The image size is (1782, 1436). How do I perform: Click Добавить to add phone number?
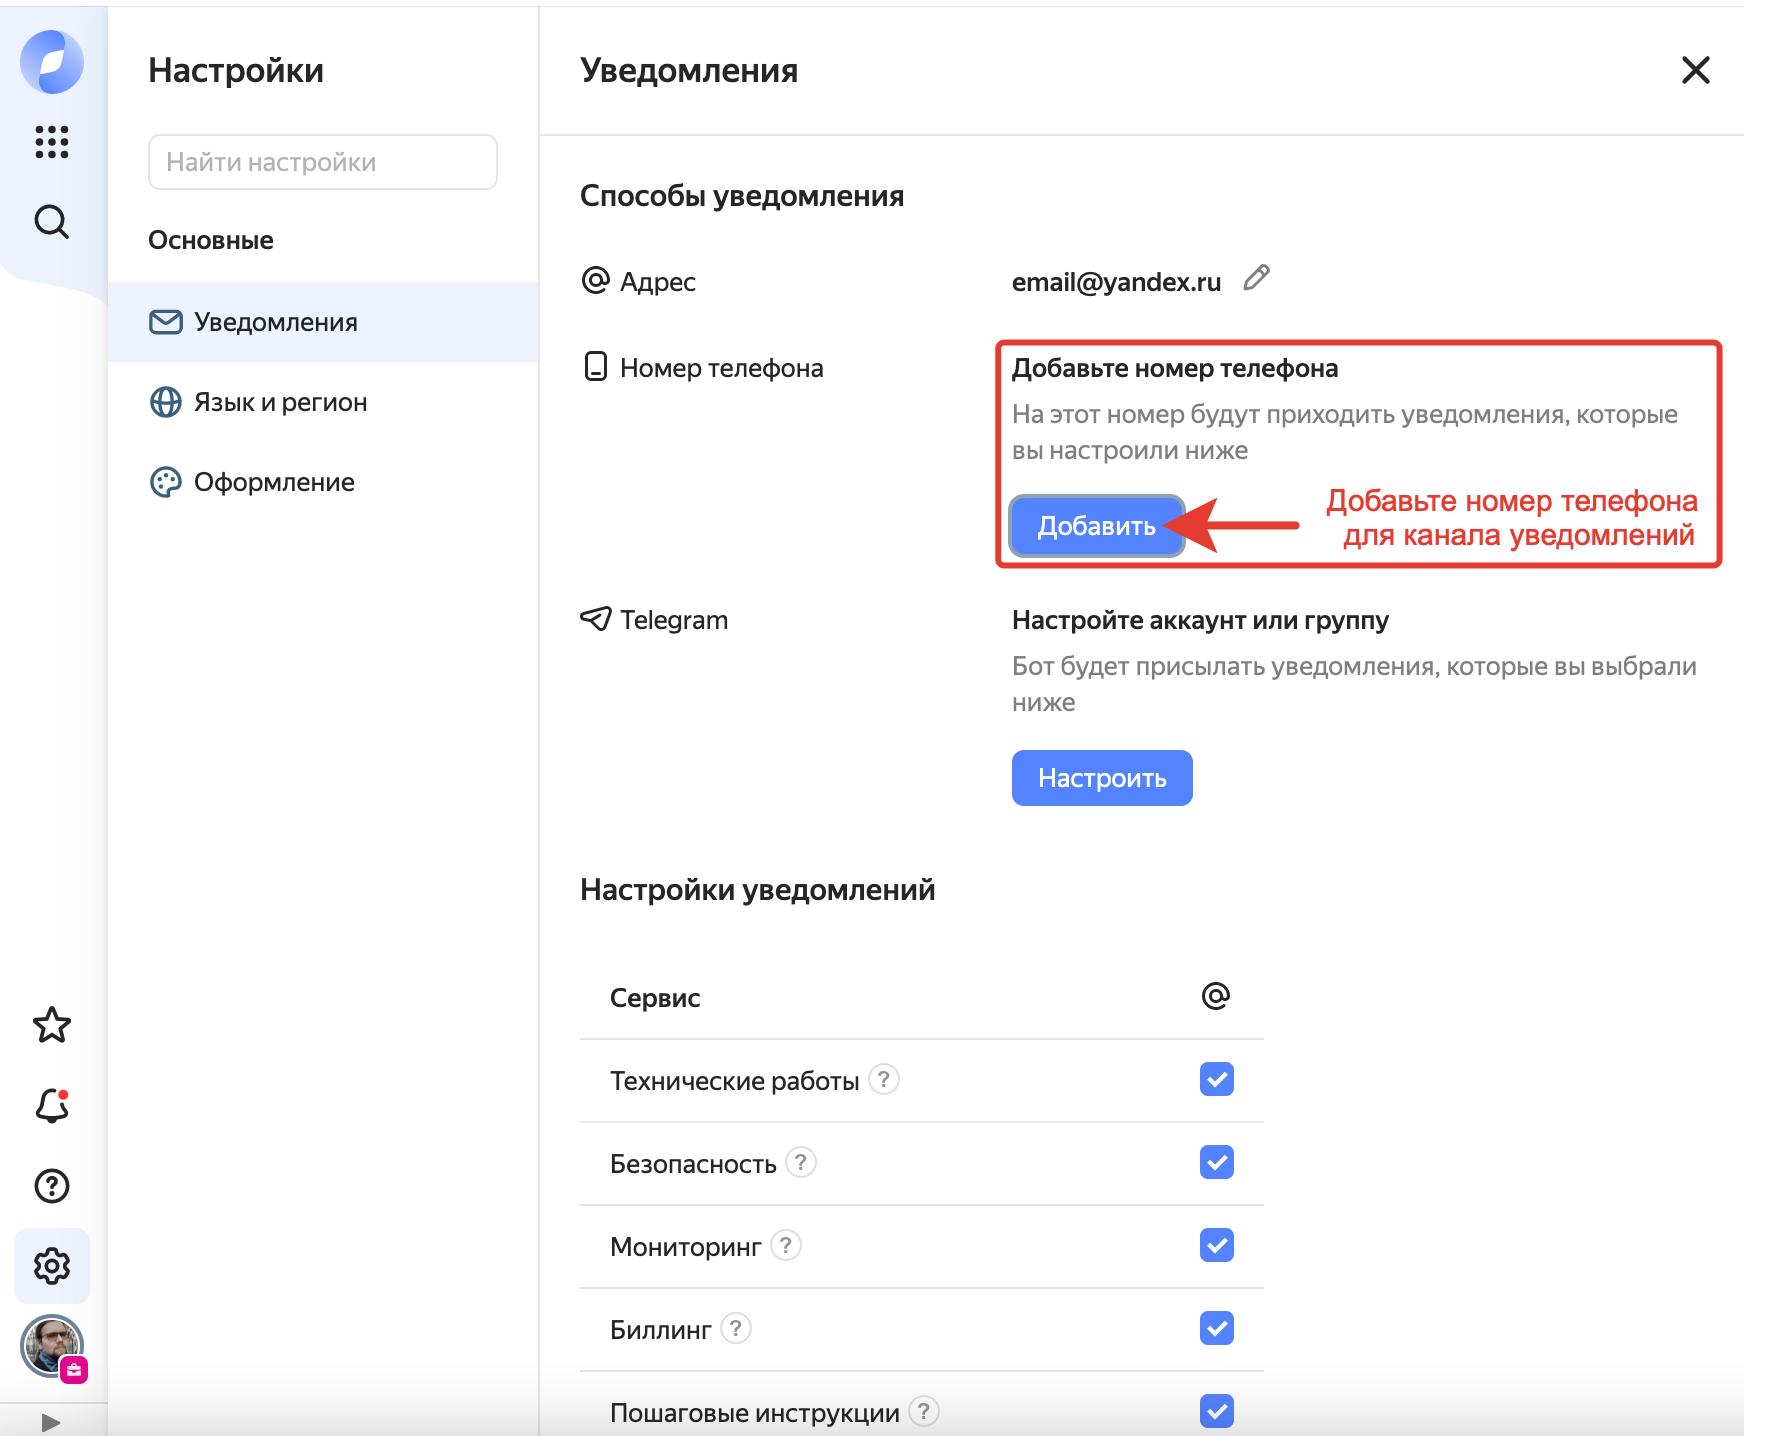click(1096, 525)
